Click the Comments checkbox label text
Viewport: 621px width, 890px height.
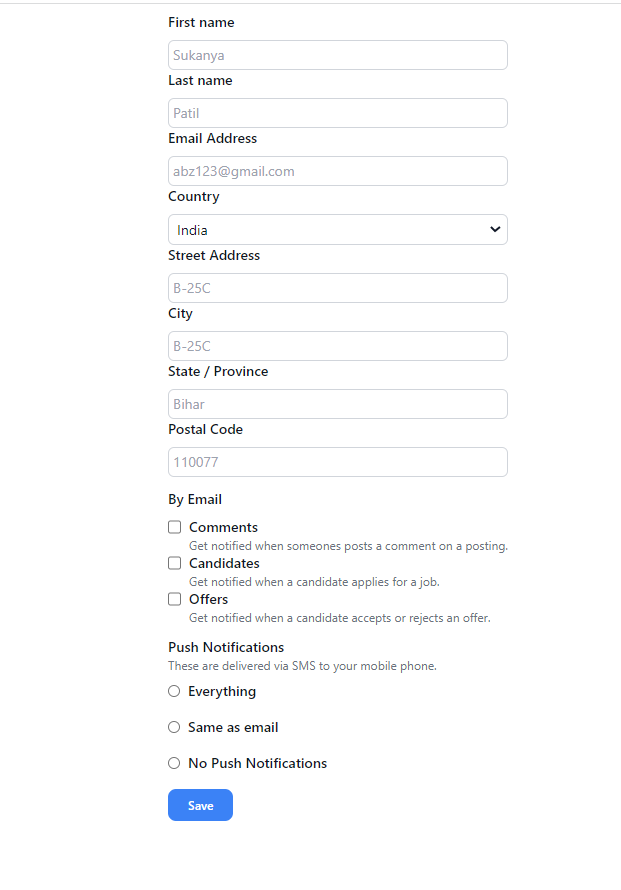(x=223, y=527)
